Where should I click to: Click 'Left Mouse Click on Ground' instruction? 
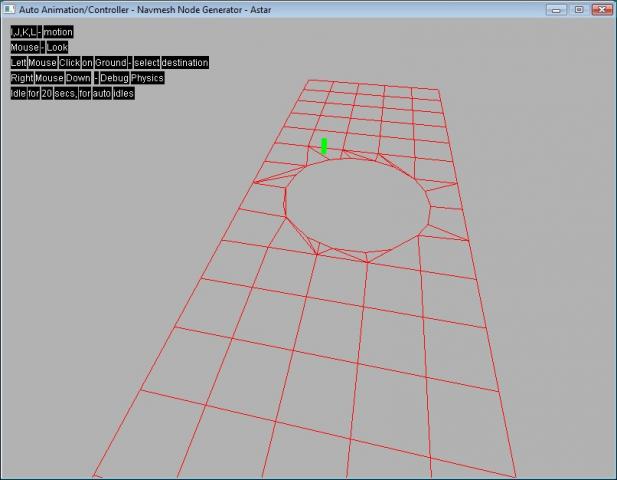click(x=109, y=63)
